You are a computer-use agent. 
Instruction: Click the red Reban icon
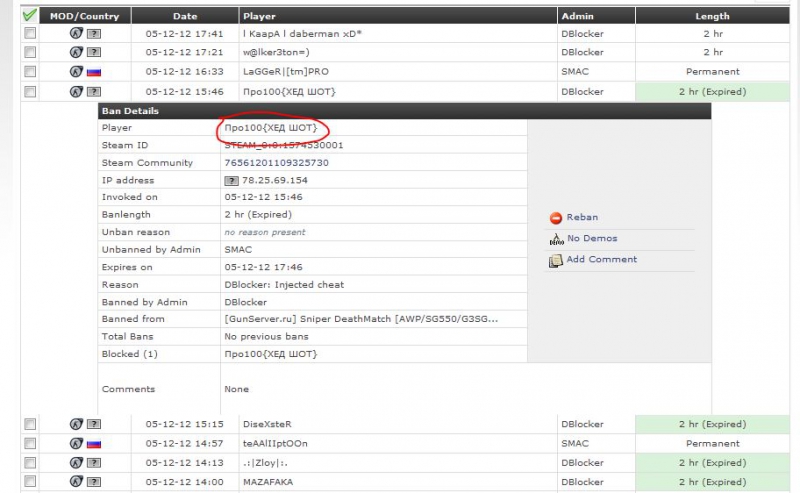click(x=556, y=218)
